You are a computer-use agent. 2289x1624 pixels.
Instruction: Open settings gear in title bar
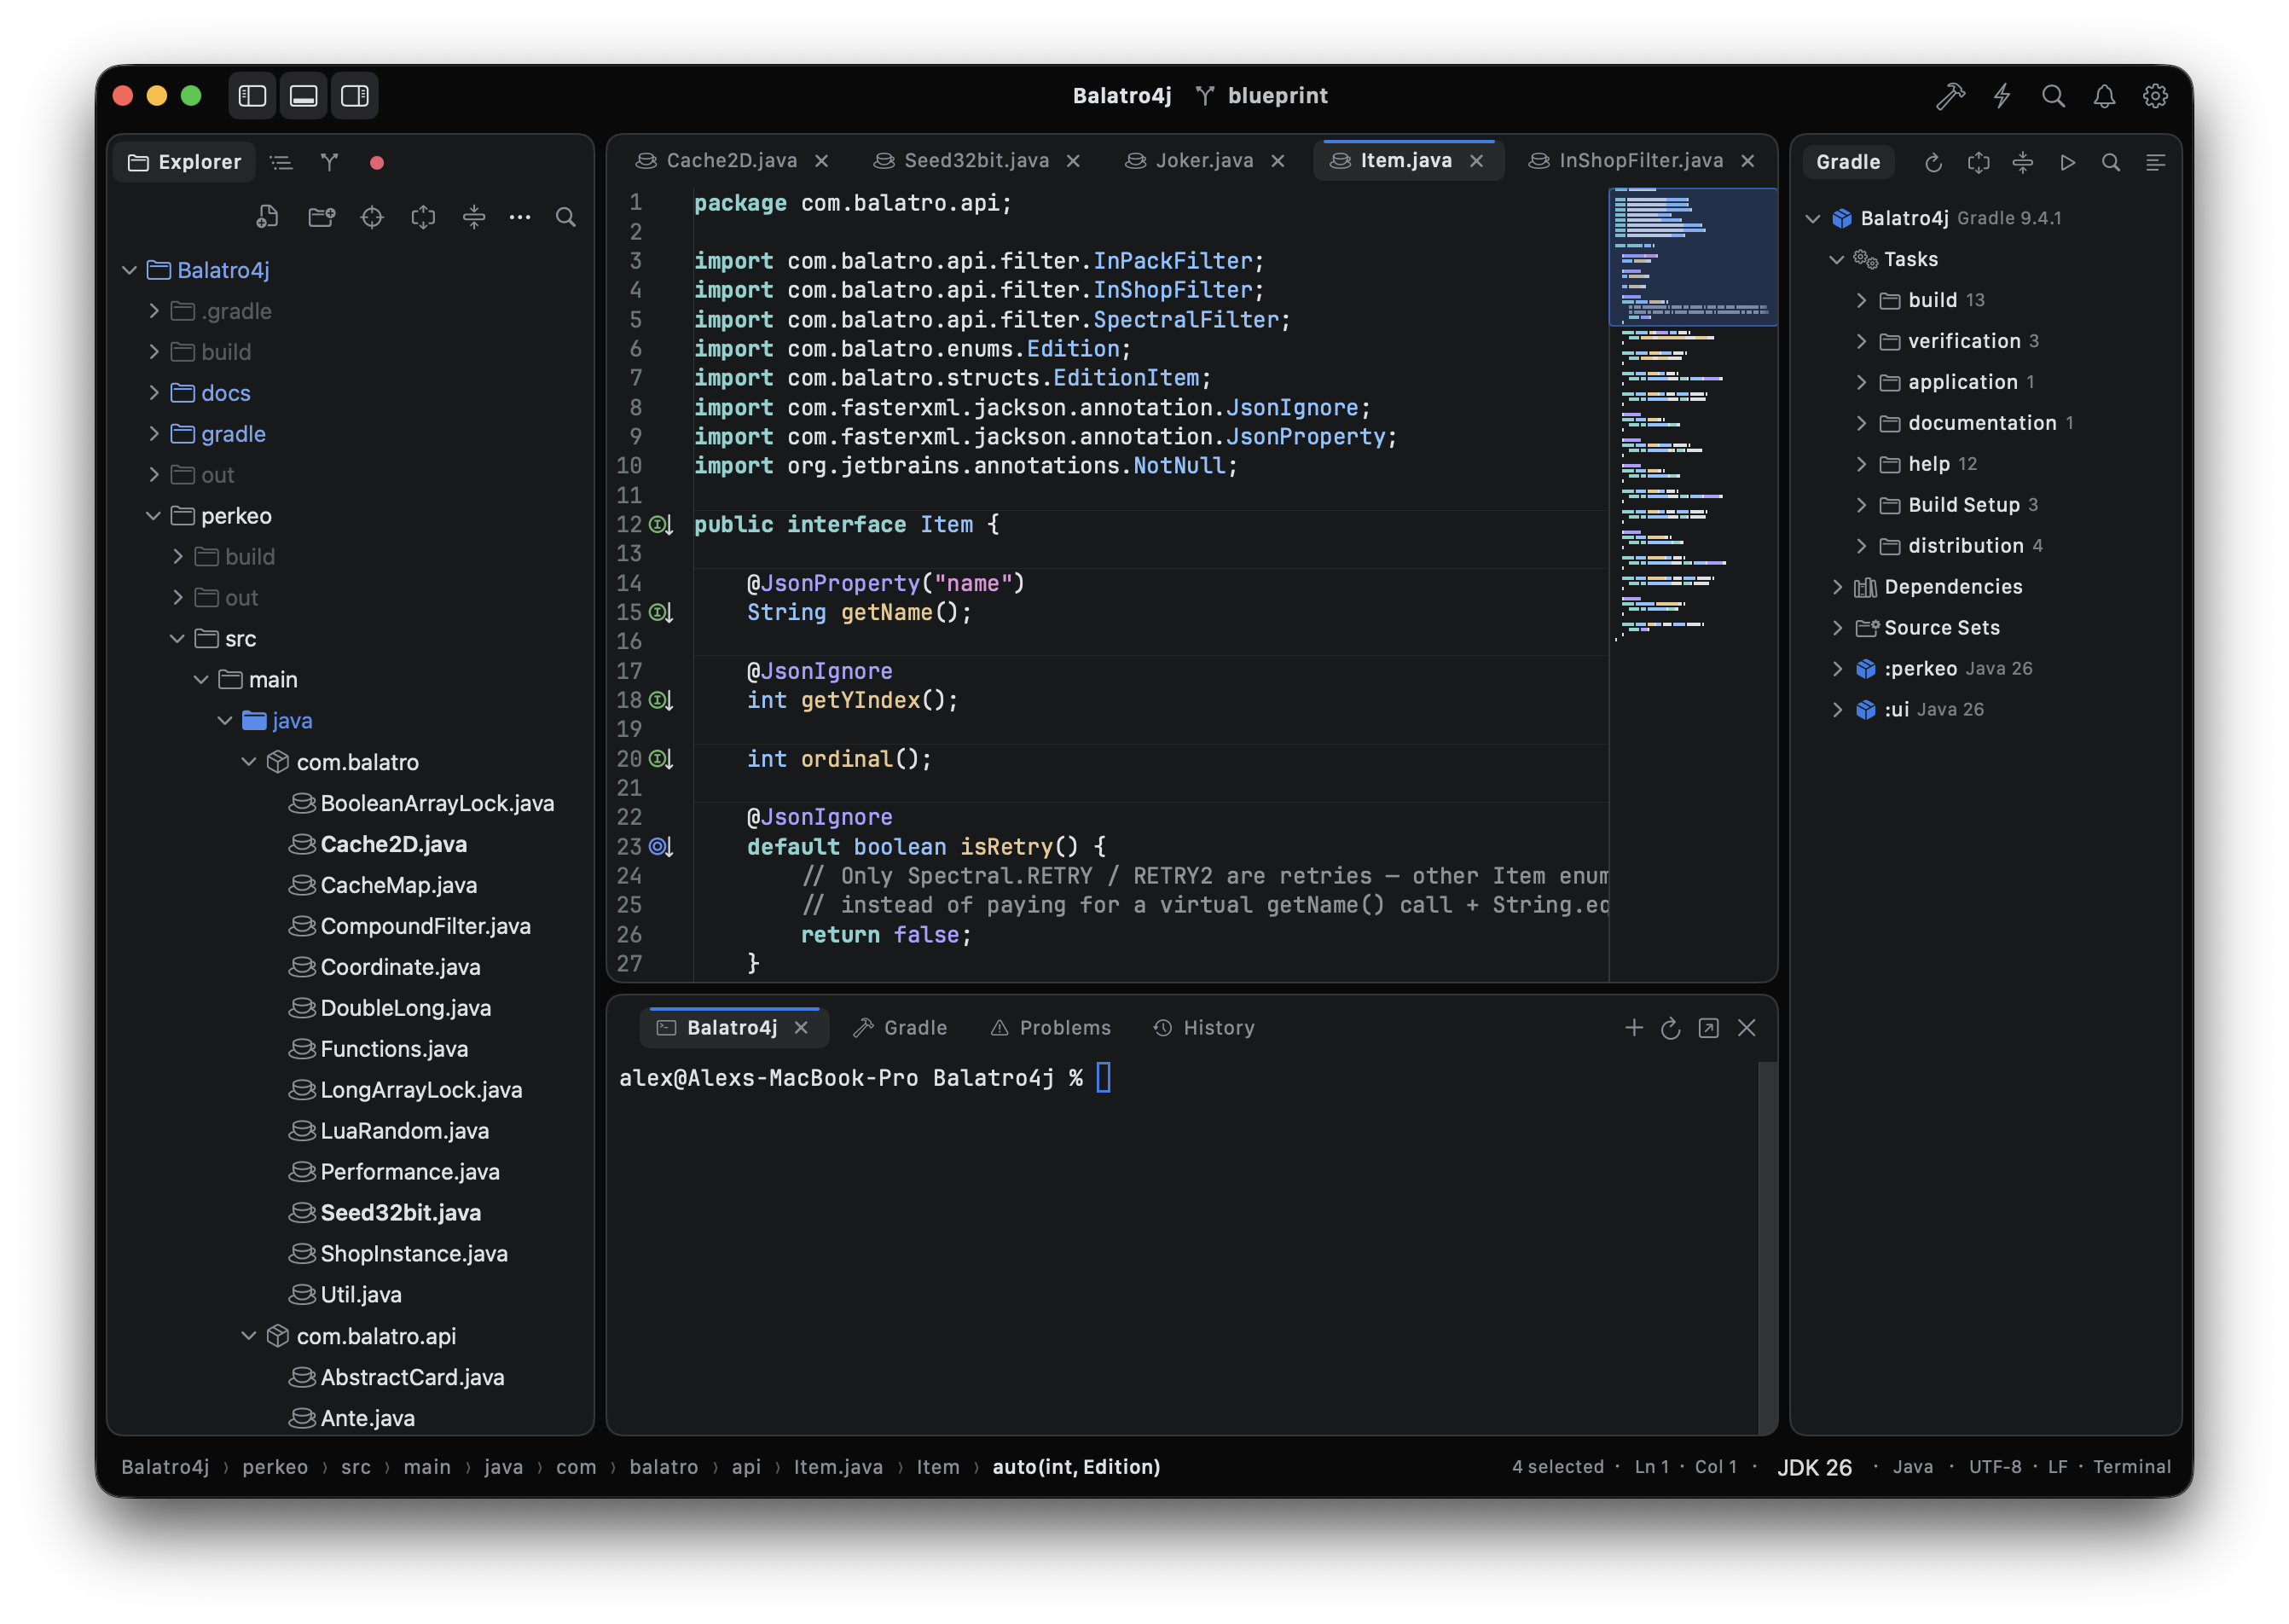pyautogui.click(x=2155, y=96)
